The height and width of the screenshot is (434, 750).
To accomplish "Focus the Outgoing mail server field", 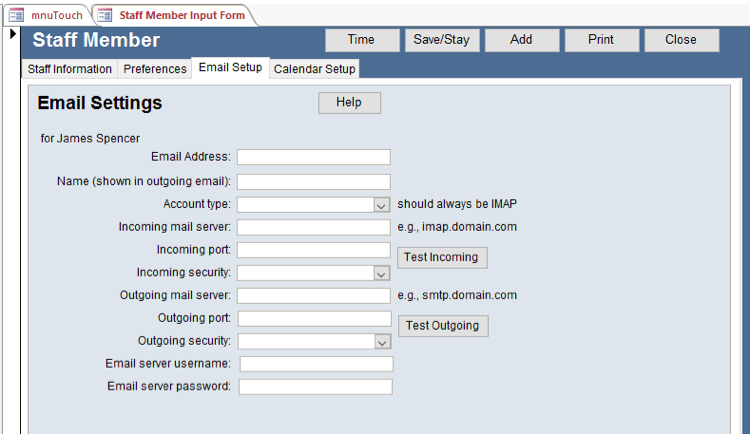I will 314,296.
